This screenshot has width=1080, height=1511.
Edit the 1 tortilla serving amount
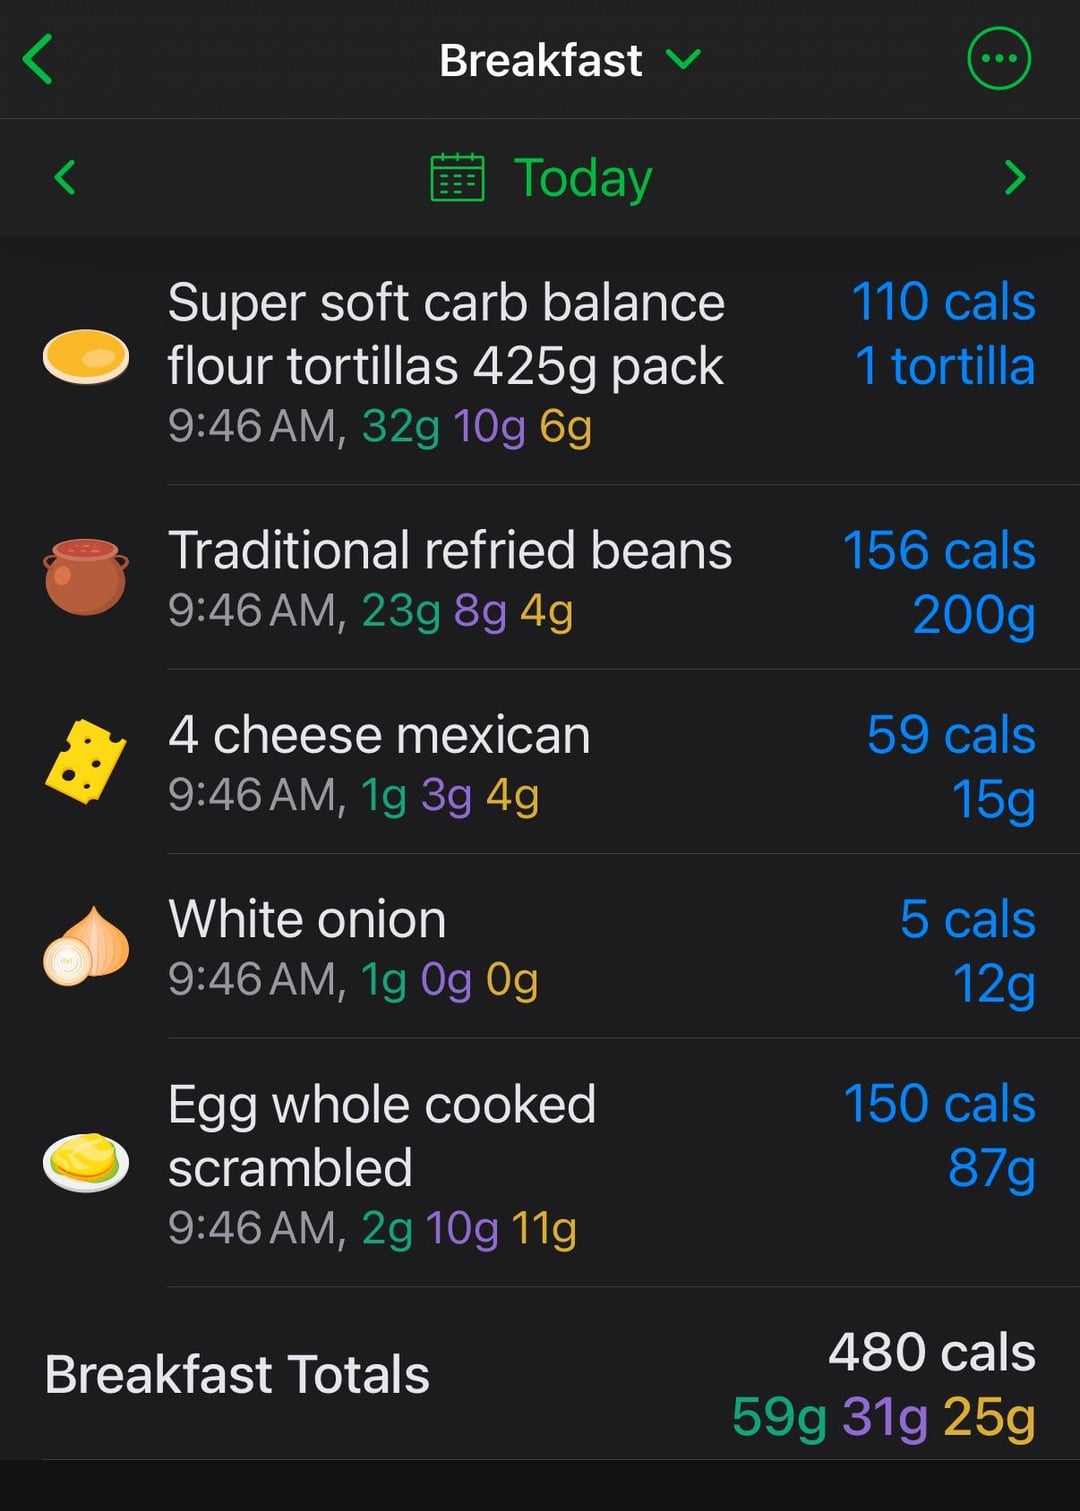945,366
